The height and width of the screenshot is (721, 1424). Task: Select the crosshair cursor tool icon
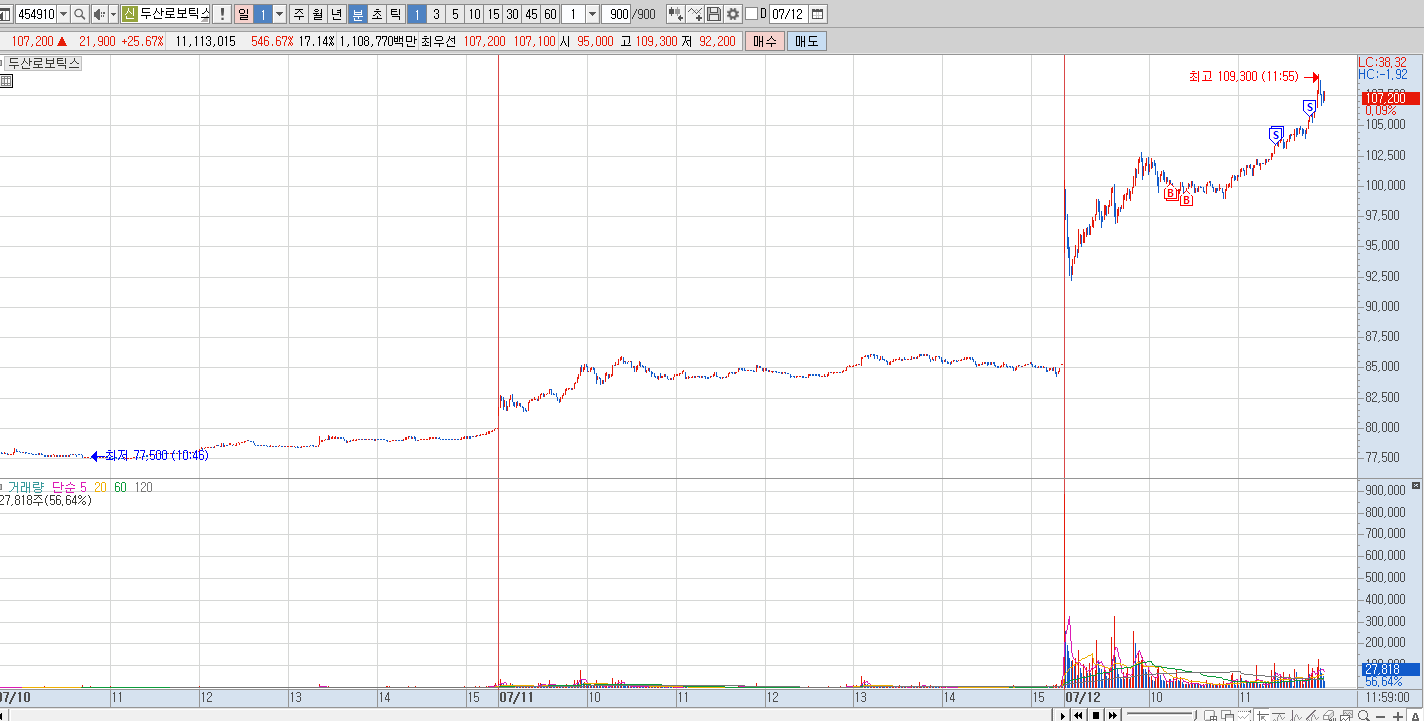point(1263,715)
